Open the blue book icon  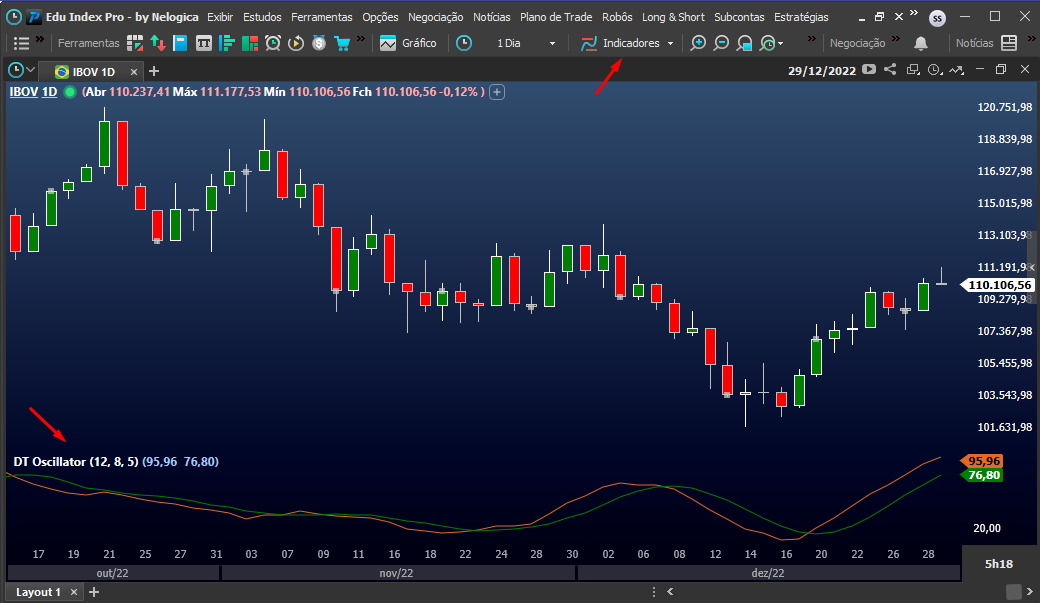180,43
